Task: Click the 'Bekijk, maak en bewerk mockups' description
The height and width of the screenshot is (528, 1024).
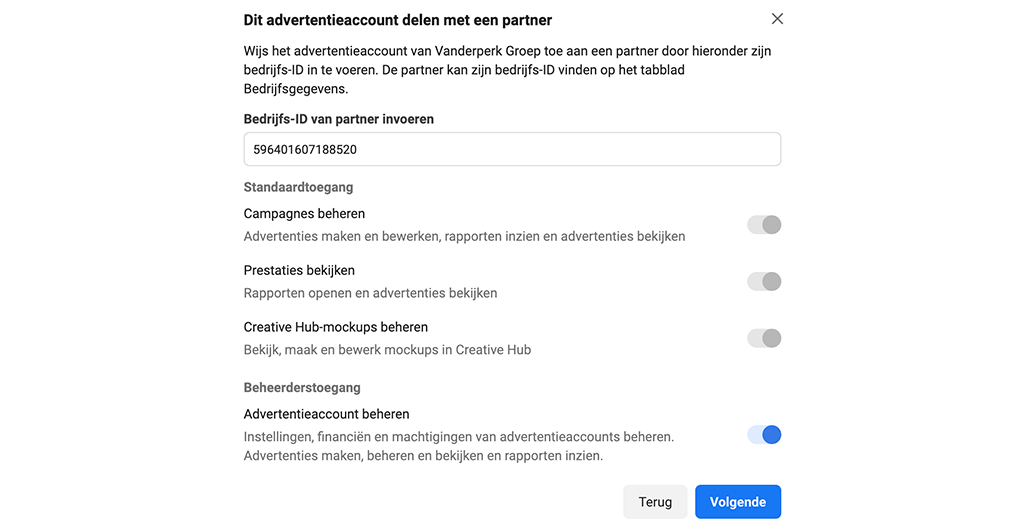Action: (387, 350)
